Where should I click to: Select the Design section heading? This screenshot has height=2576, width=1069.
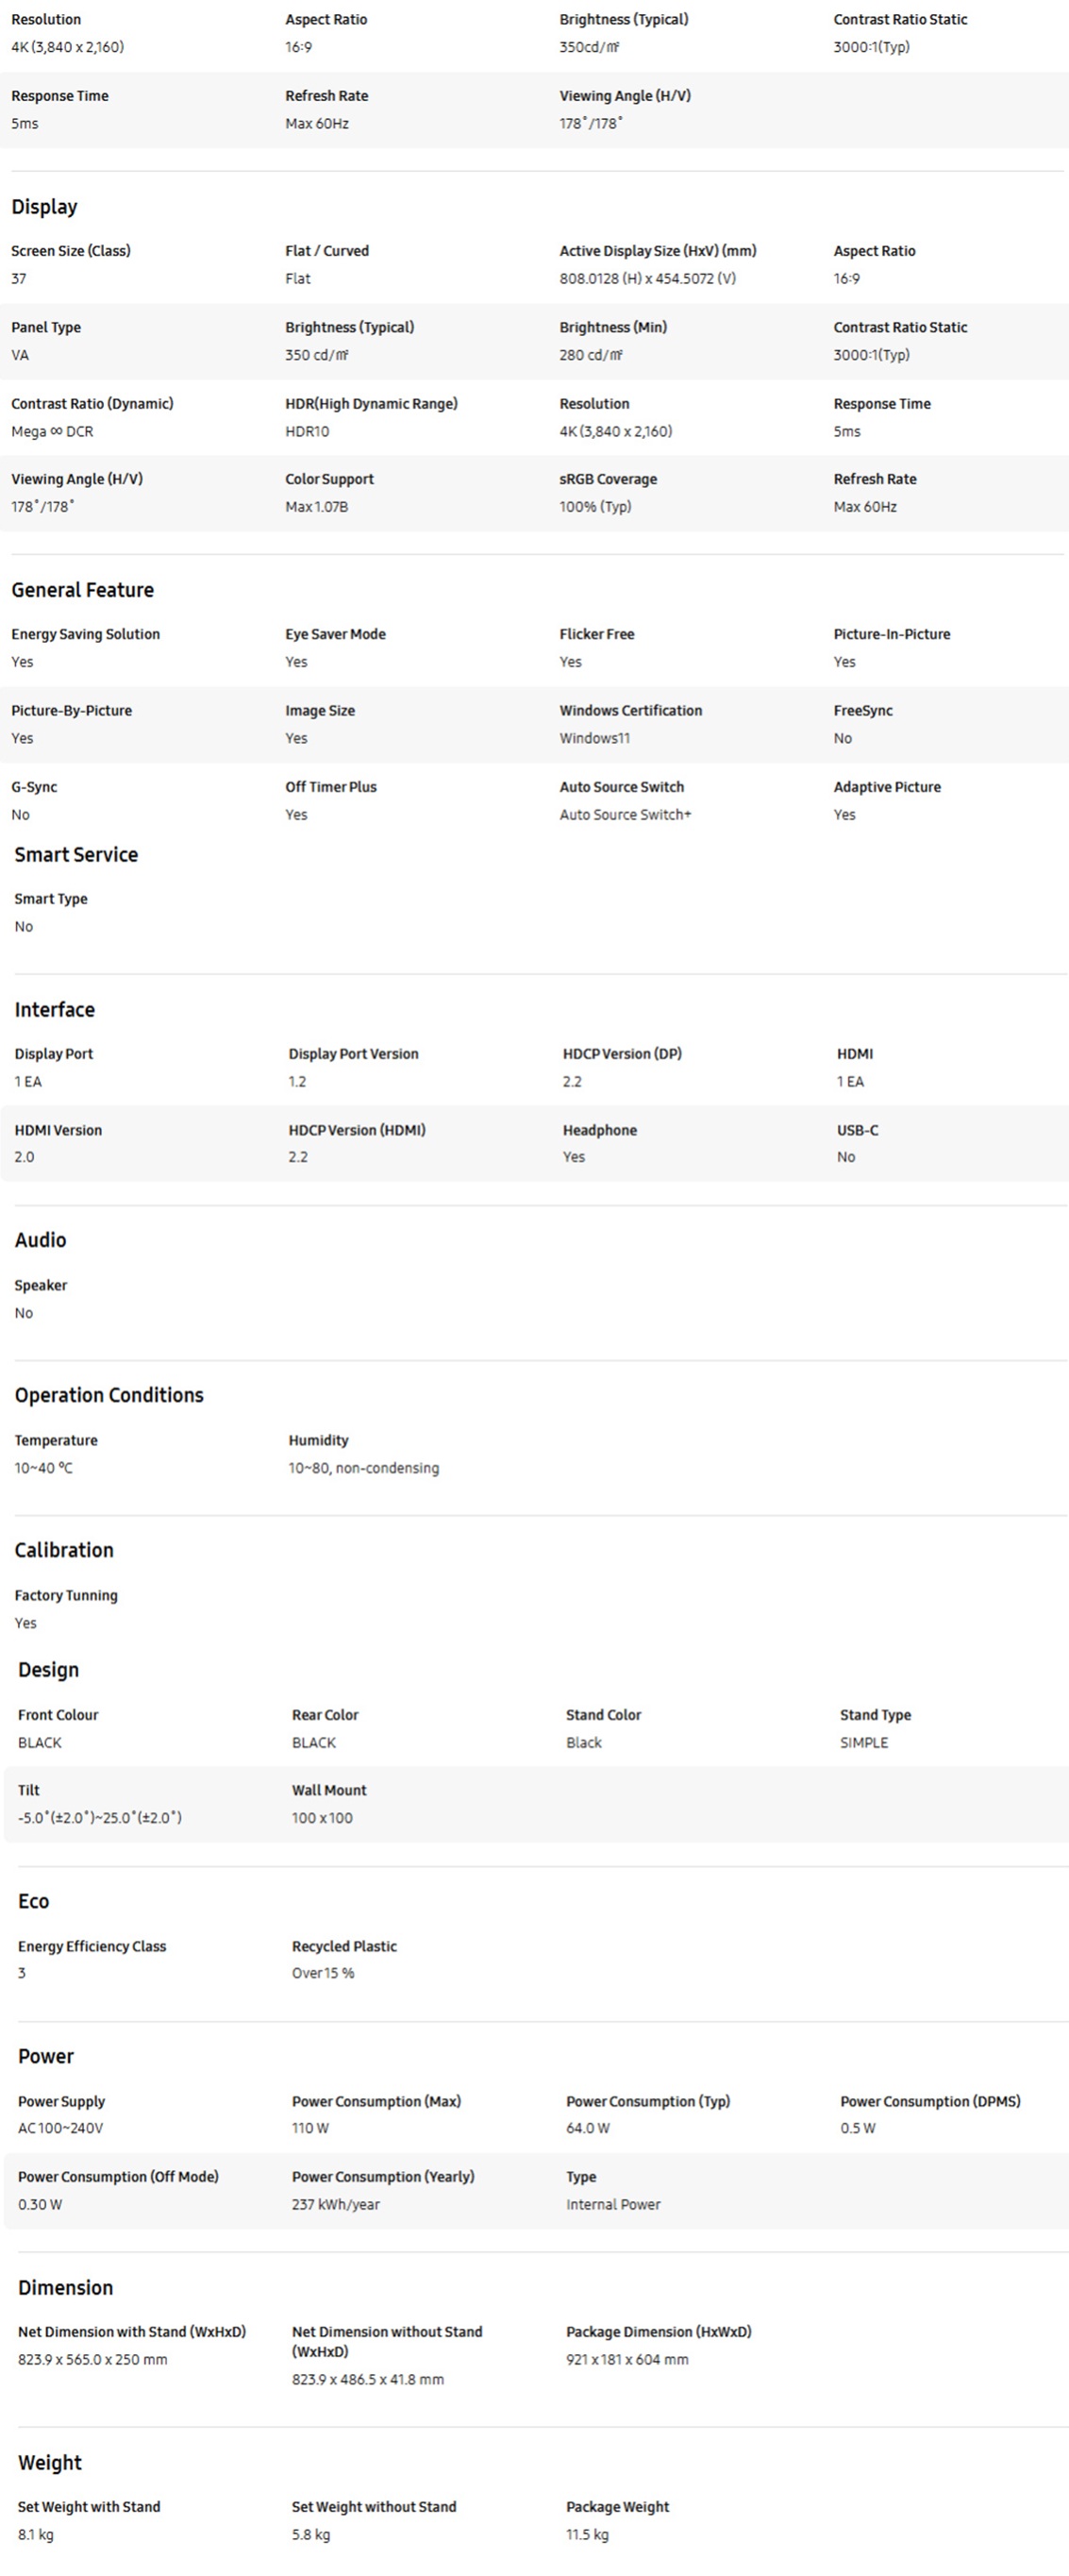(x=48, y=1670)
